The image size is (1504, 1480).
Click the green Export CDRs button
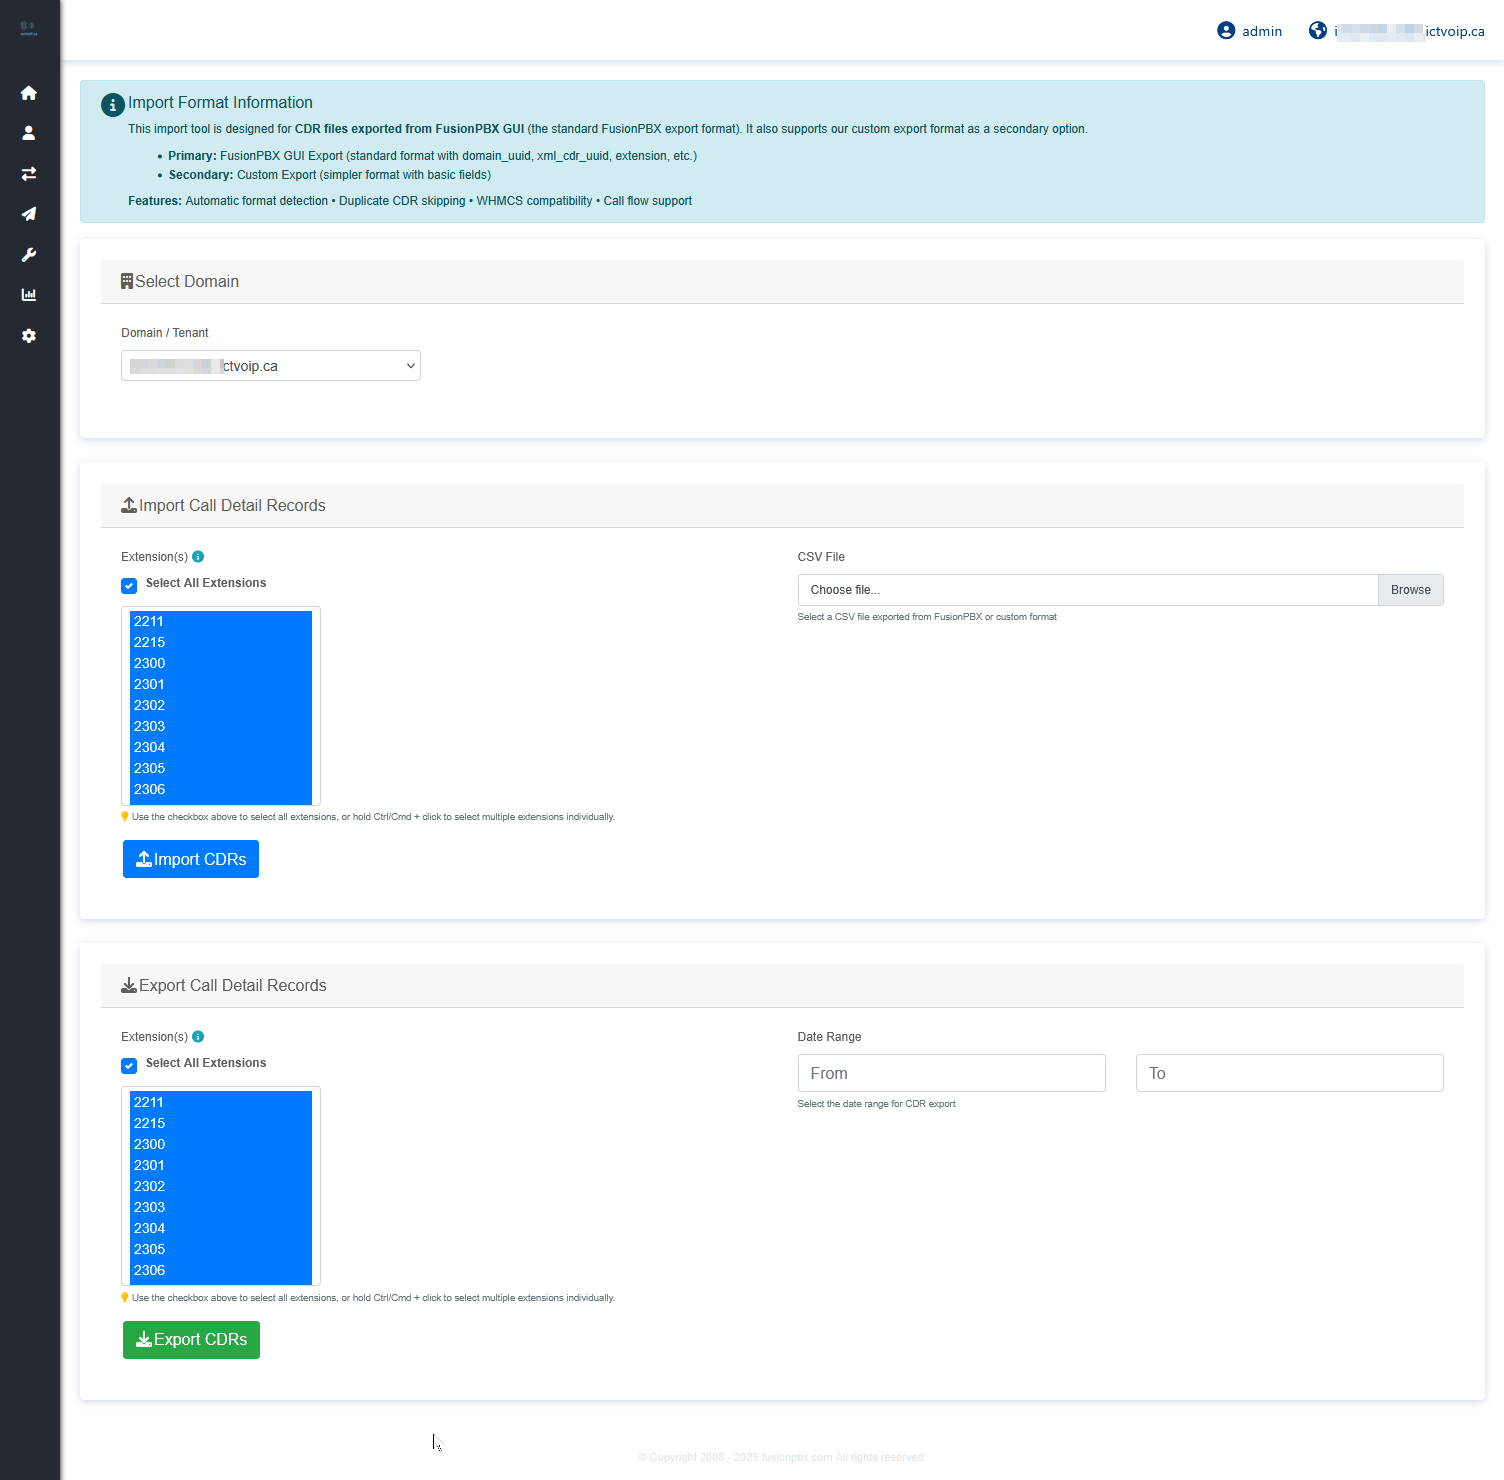pos(190,1339)
